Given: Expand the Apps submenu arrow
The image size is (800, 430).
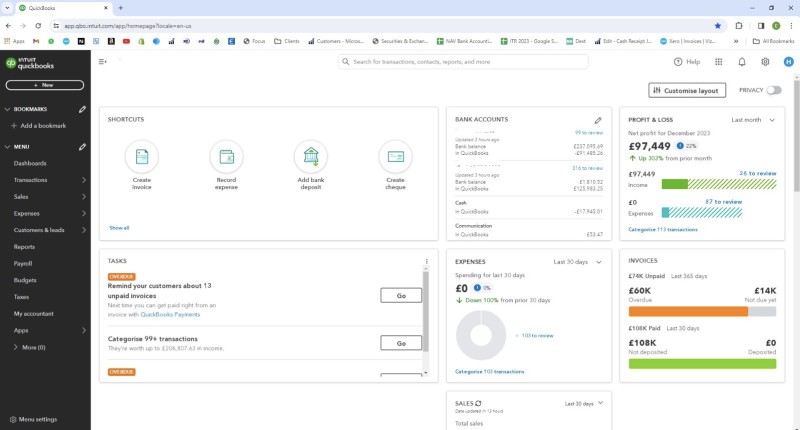Looking at the screenshot, I should [x=84, y=331].
